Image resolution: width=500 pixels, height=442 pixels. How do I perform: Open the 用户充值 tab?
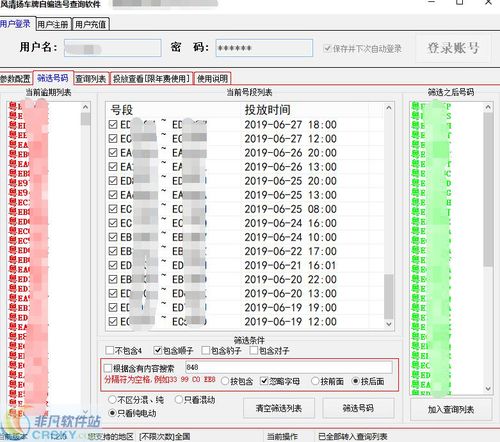pos(91,24)
